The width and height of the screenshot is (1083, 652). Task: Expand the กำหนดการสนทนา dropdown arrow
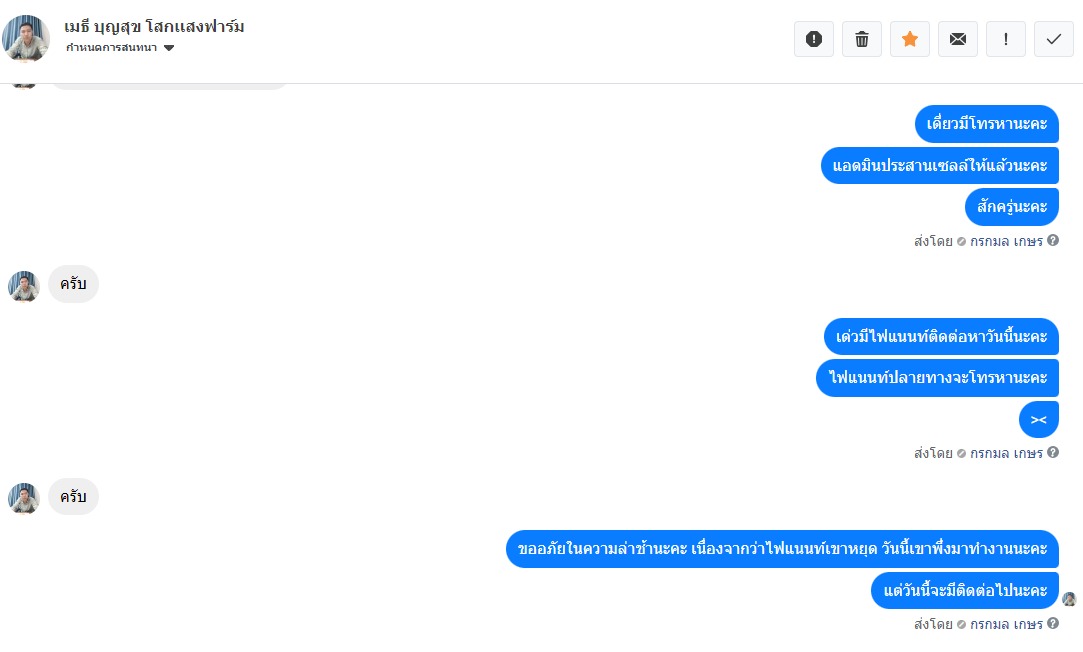pyautogui.click(x=169, y=48)
